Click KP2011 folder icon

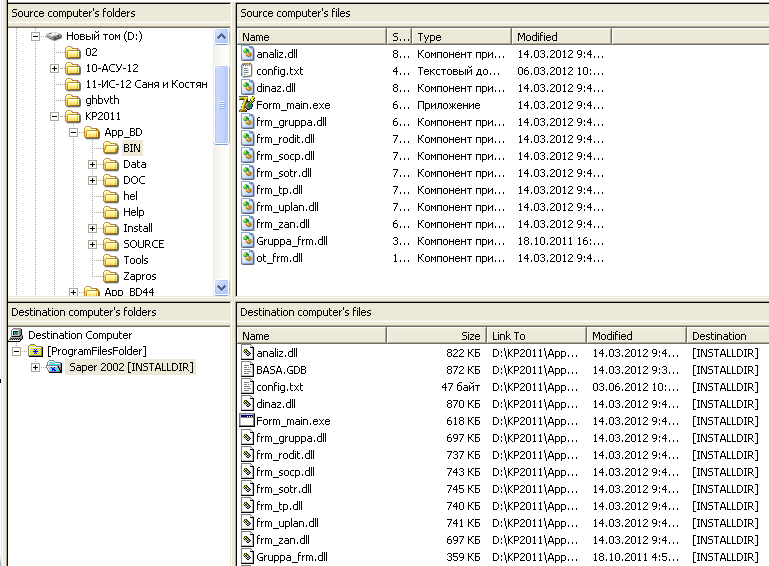coord(73,116)
